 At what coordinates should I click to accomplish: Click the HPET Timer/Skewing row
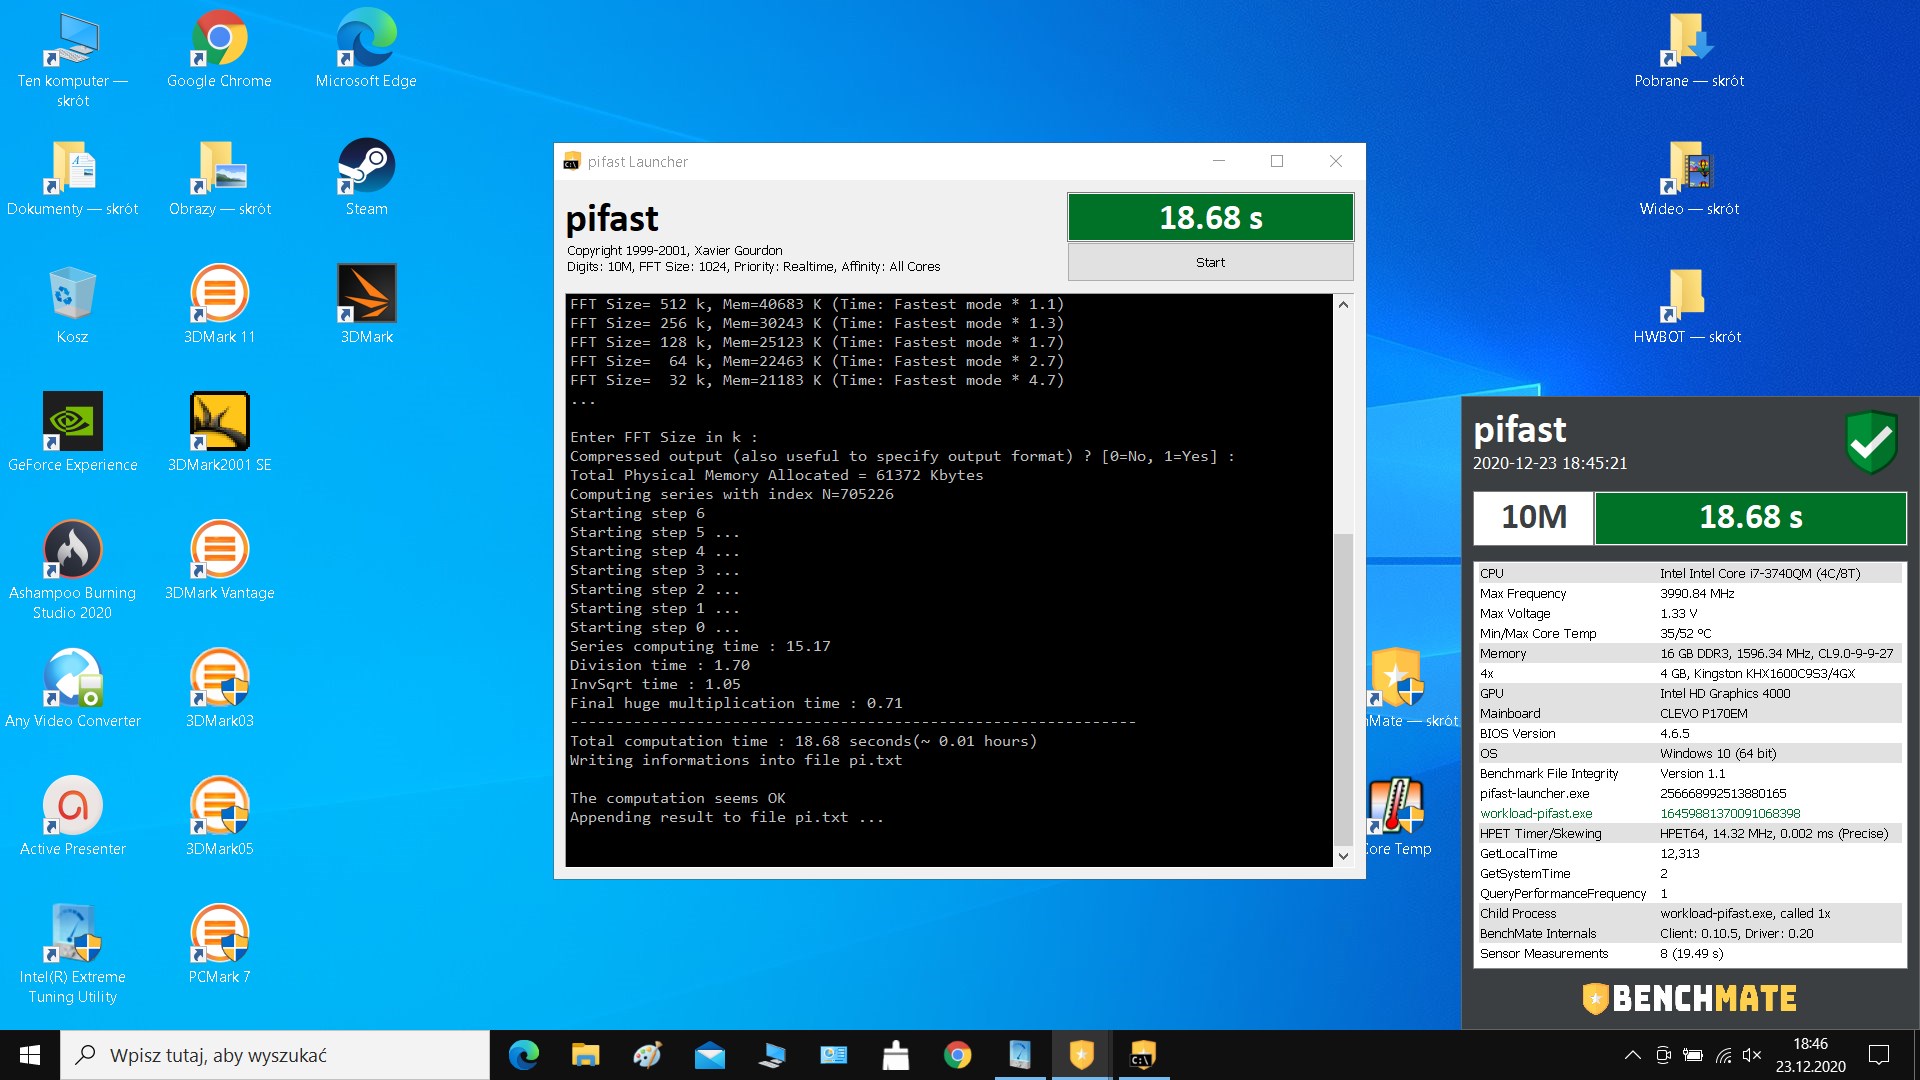[x=1689, y=833]
